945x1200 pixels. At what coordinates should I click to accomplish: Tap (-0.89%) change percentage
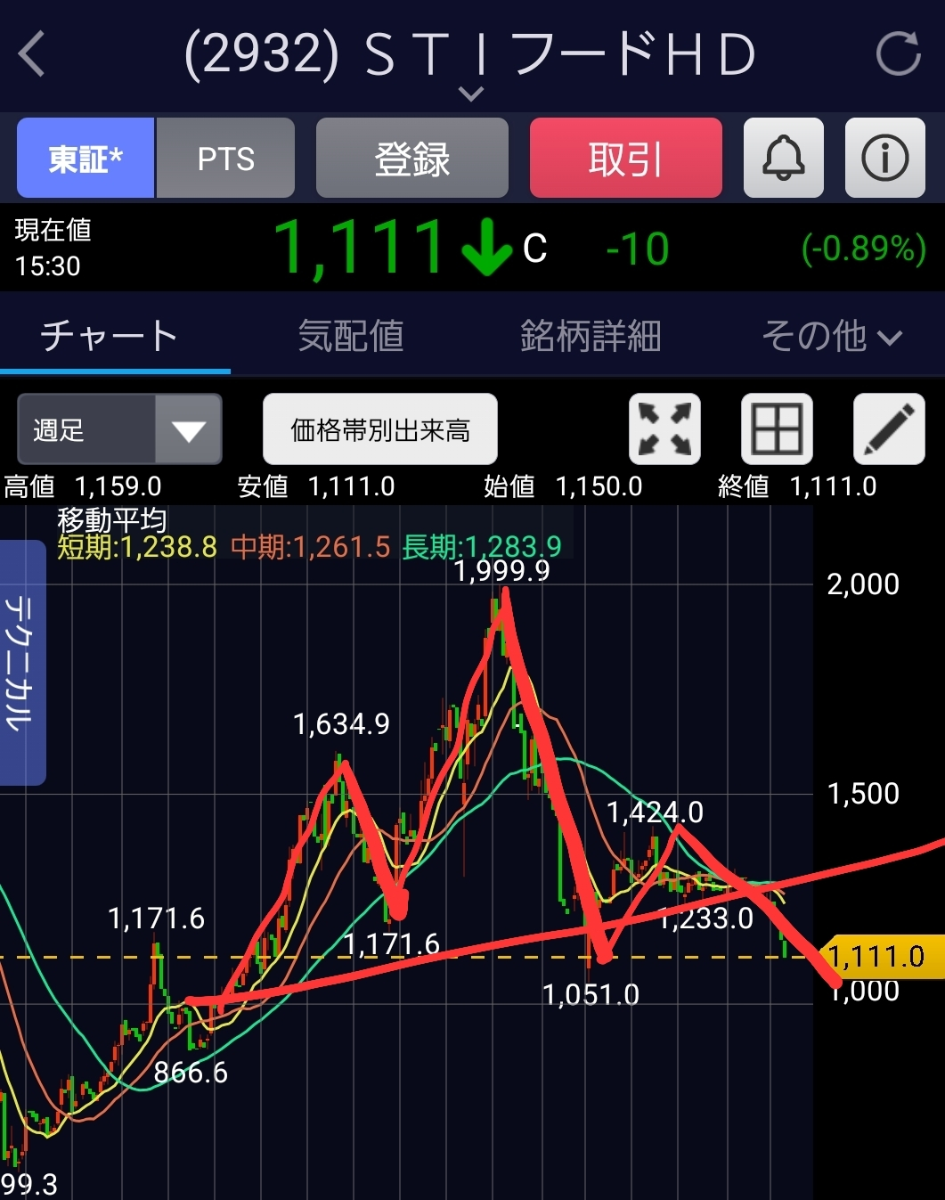coord(864,248)
